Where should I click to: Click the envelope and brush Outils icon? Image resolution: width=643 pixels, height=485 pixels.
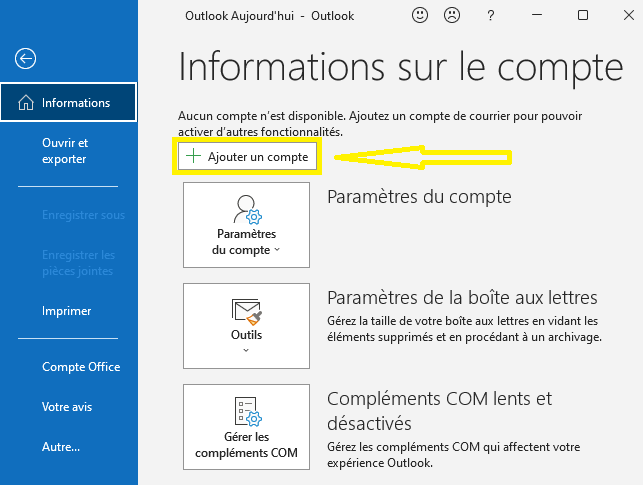pos(246,312)
